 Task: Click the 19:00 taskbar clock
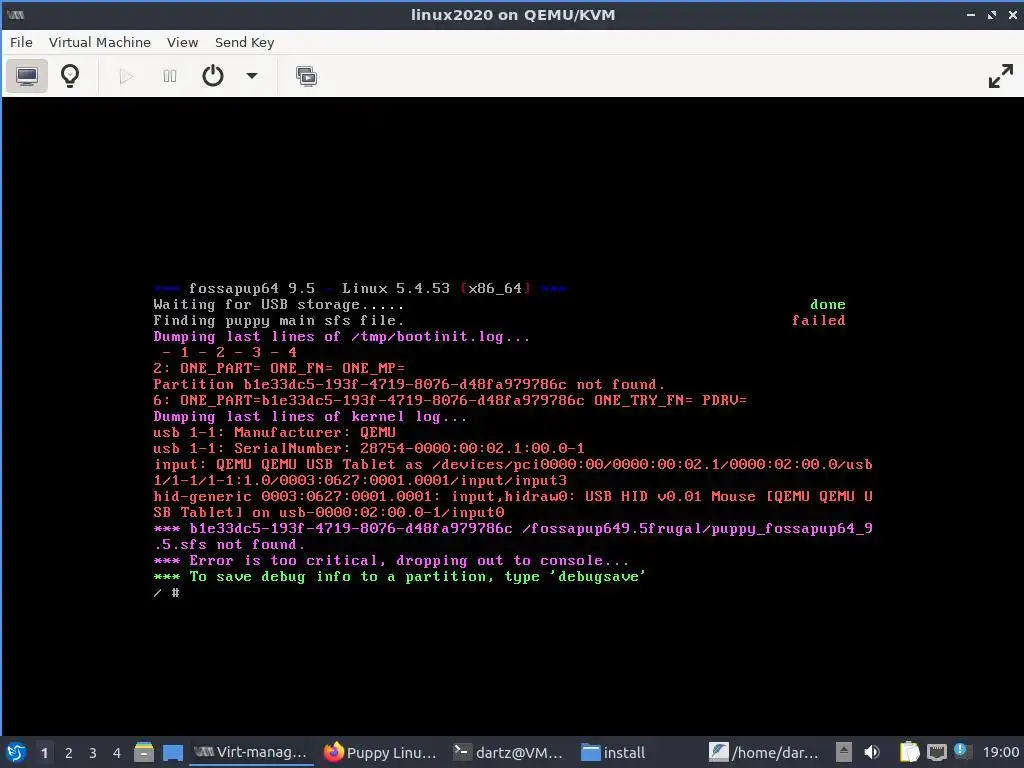point(1001,753)
